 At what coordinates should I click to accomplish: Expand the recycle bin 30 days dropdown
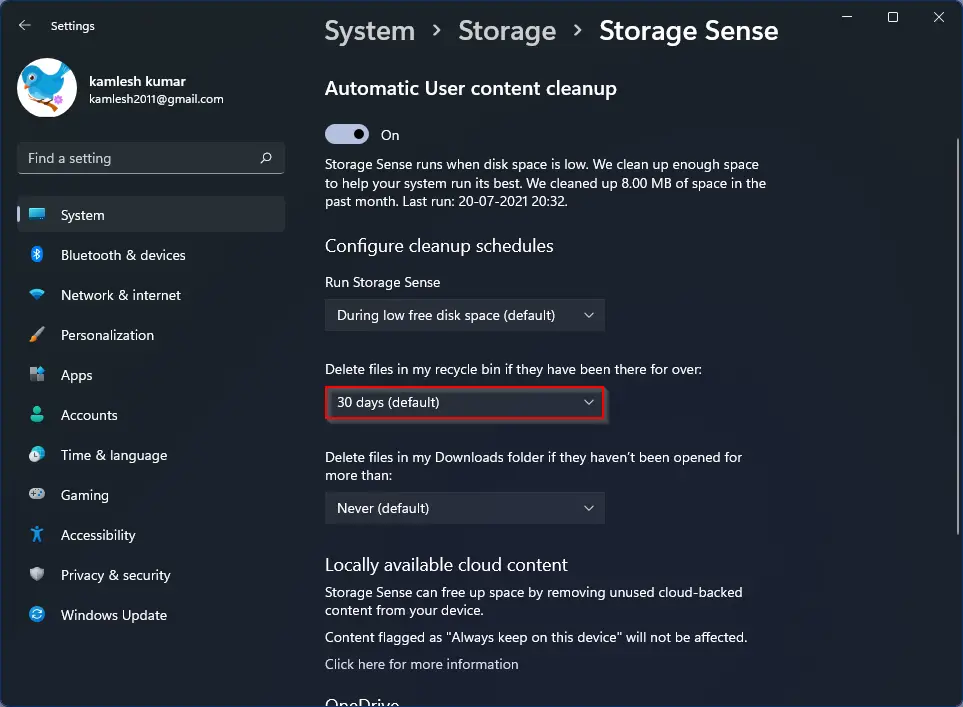click(465, 402)
